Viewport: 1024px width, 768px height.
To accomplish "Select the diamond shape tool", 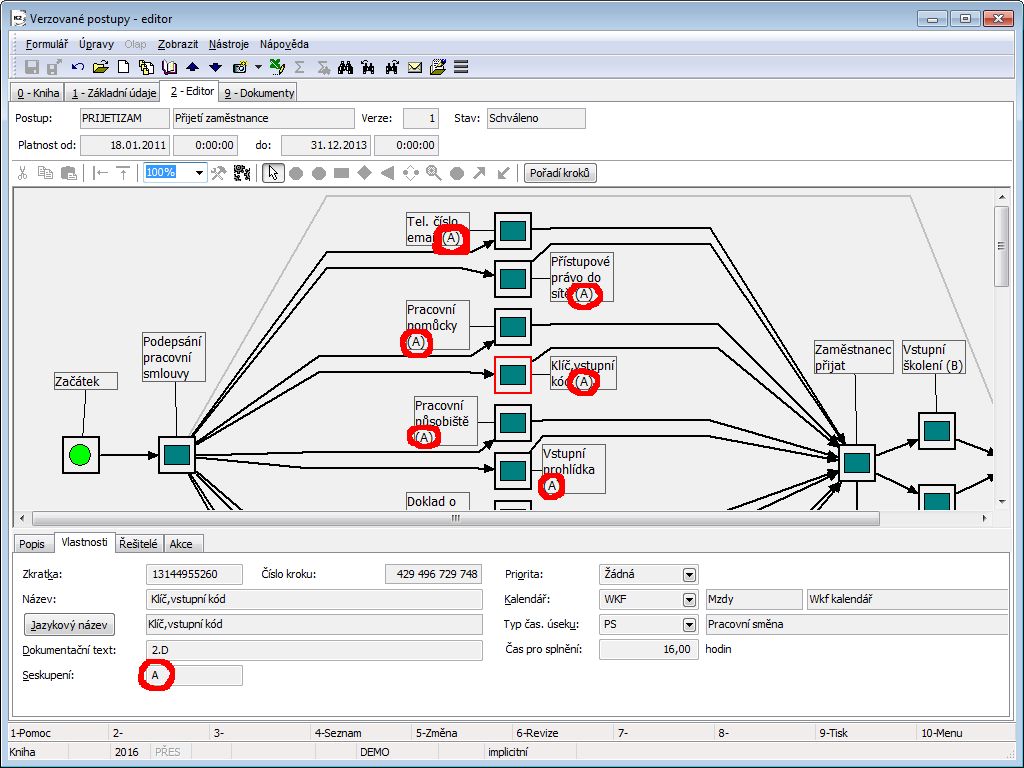I will tap(364, 173).
